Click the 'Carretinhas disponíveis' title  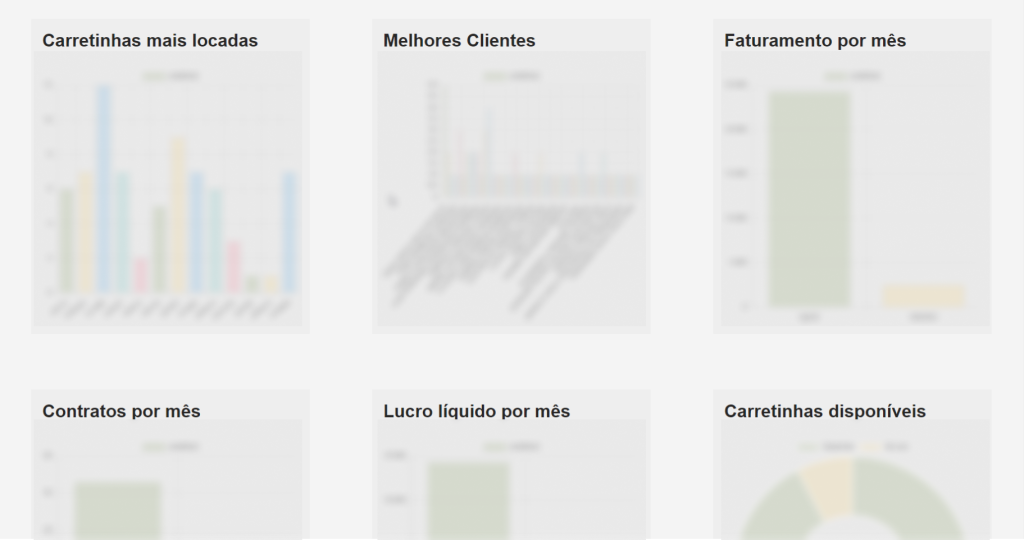coord(825,411)
